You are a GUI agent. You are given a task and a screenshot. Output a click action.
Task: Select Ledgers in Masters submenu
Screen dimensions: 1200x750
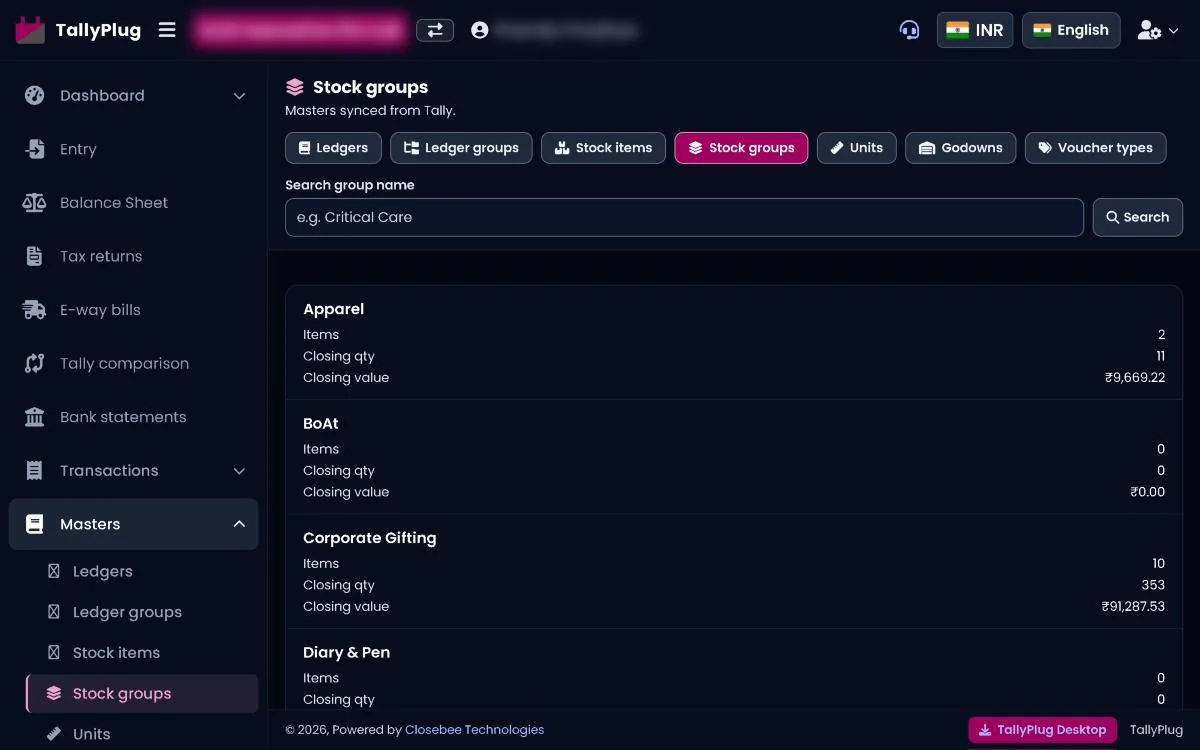point(142,571)
